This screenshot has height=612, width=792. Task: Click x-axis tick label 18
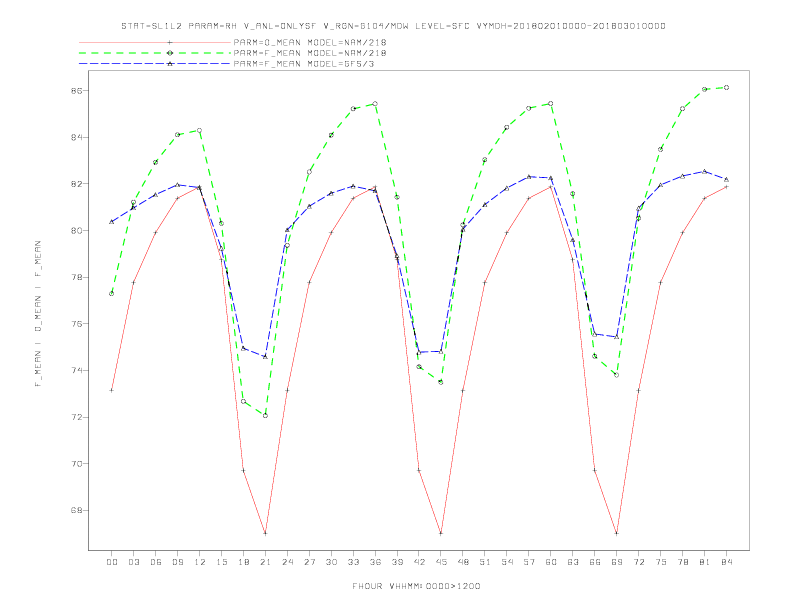[243, 562]
